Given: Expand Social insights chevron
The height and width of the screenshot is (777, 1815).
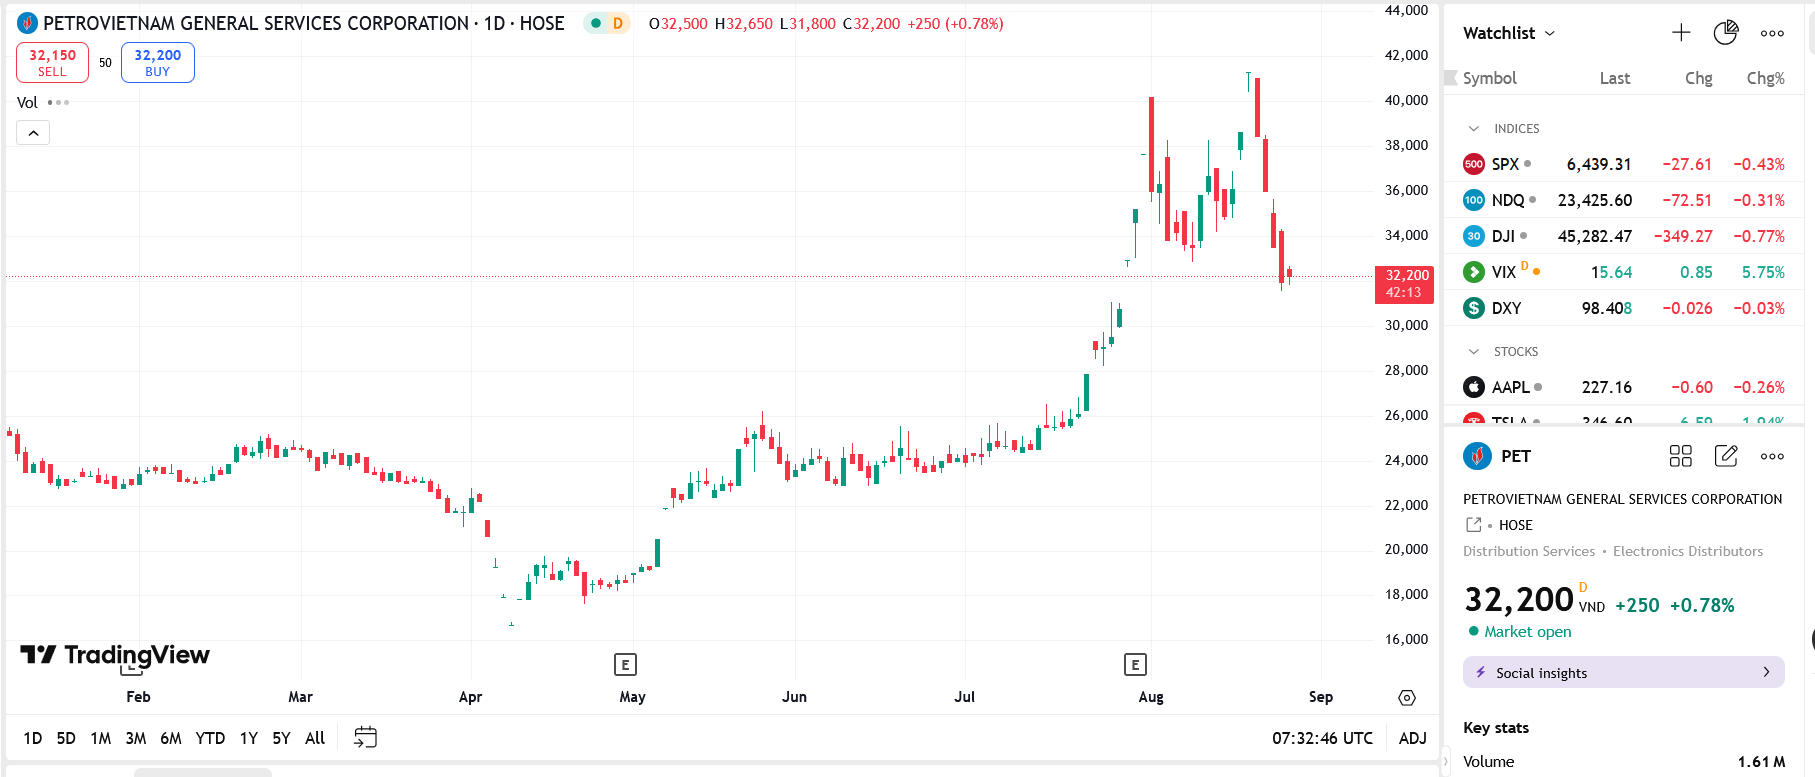Looking at the screenshot, I should point(1766,672).
